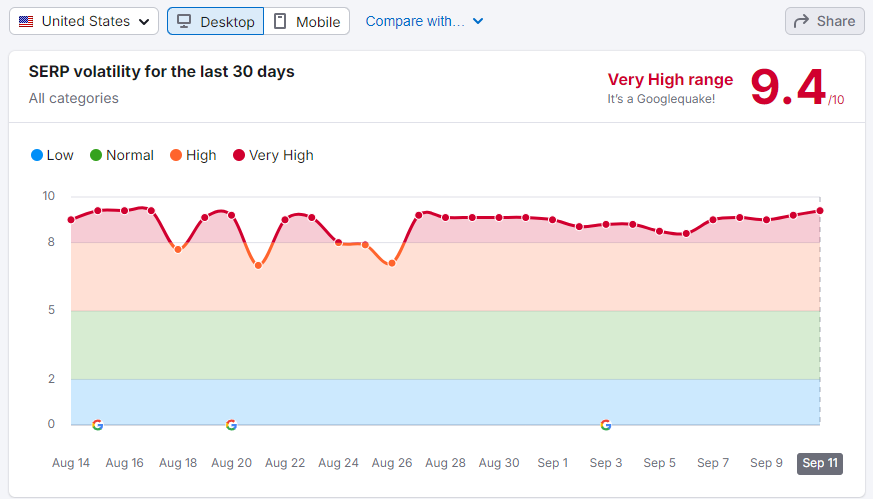Click the Sep 1 data point
This screenshot has width=873, height=499.
pyautogui.click(x=552, y=220)
